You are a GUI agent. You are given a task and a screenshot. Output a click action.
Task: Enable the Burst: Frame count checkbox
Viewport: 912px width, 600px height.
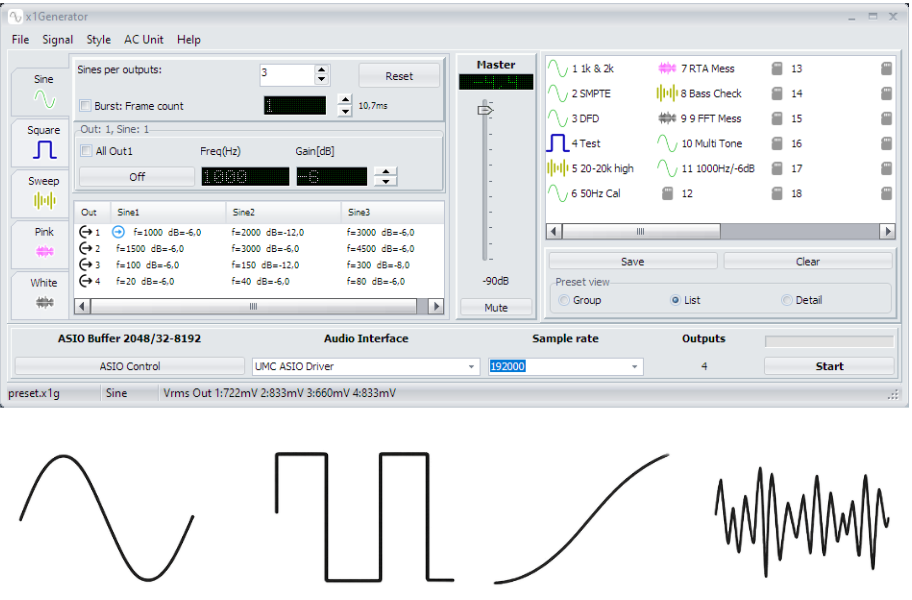86,106
